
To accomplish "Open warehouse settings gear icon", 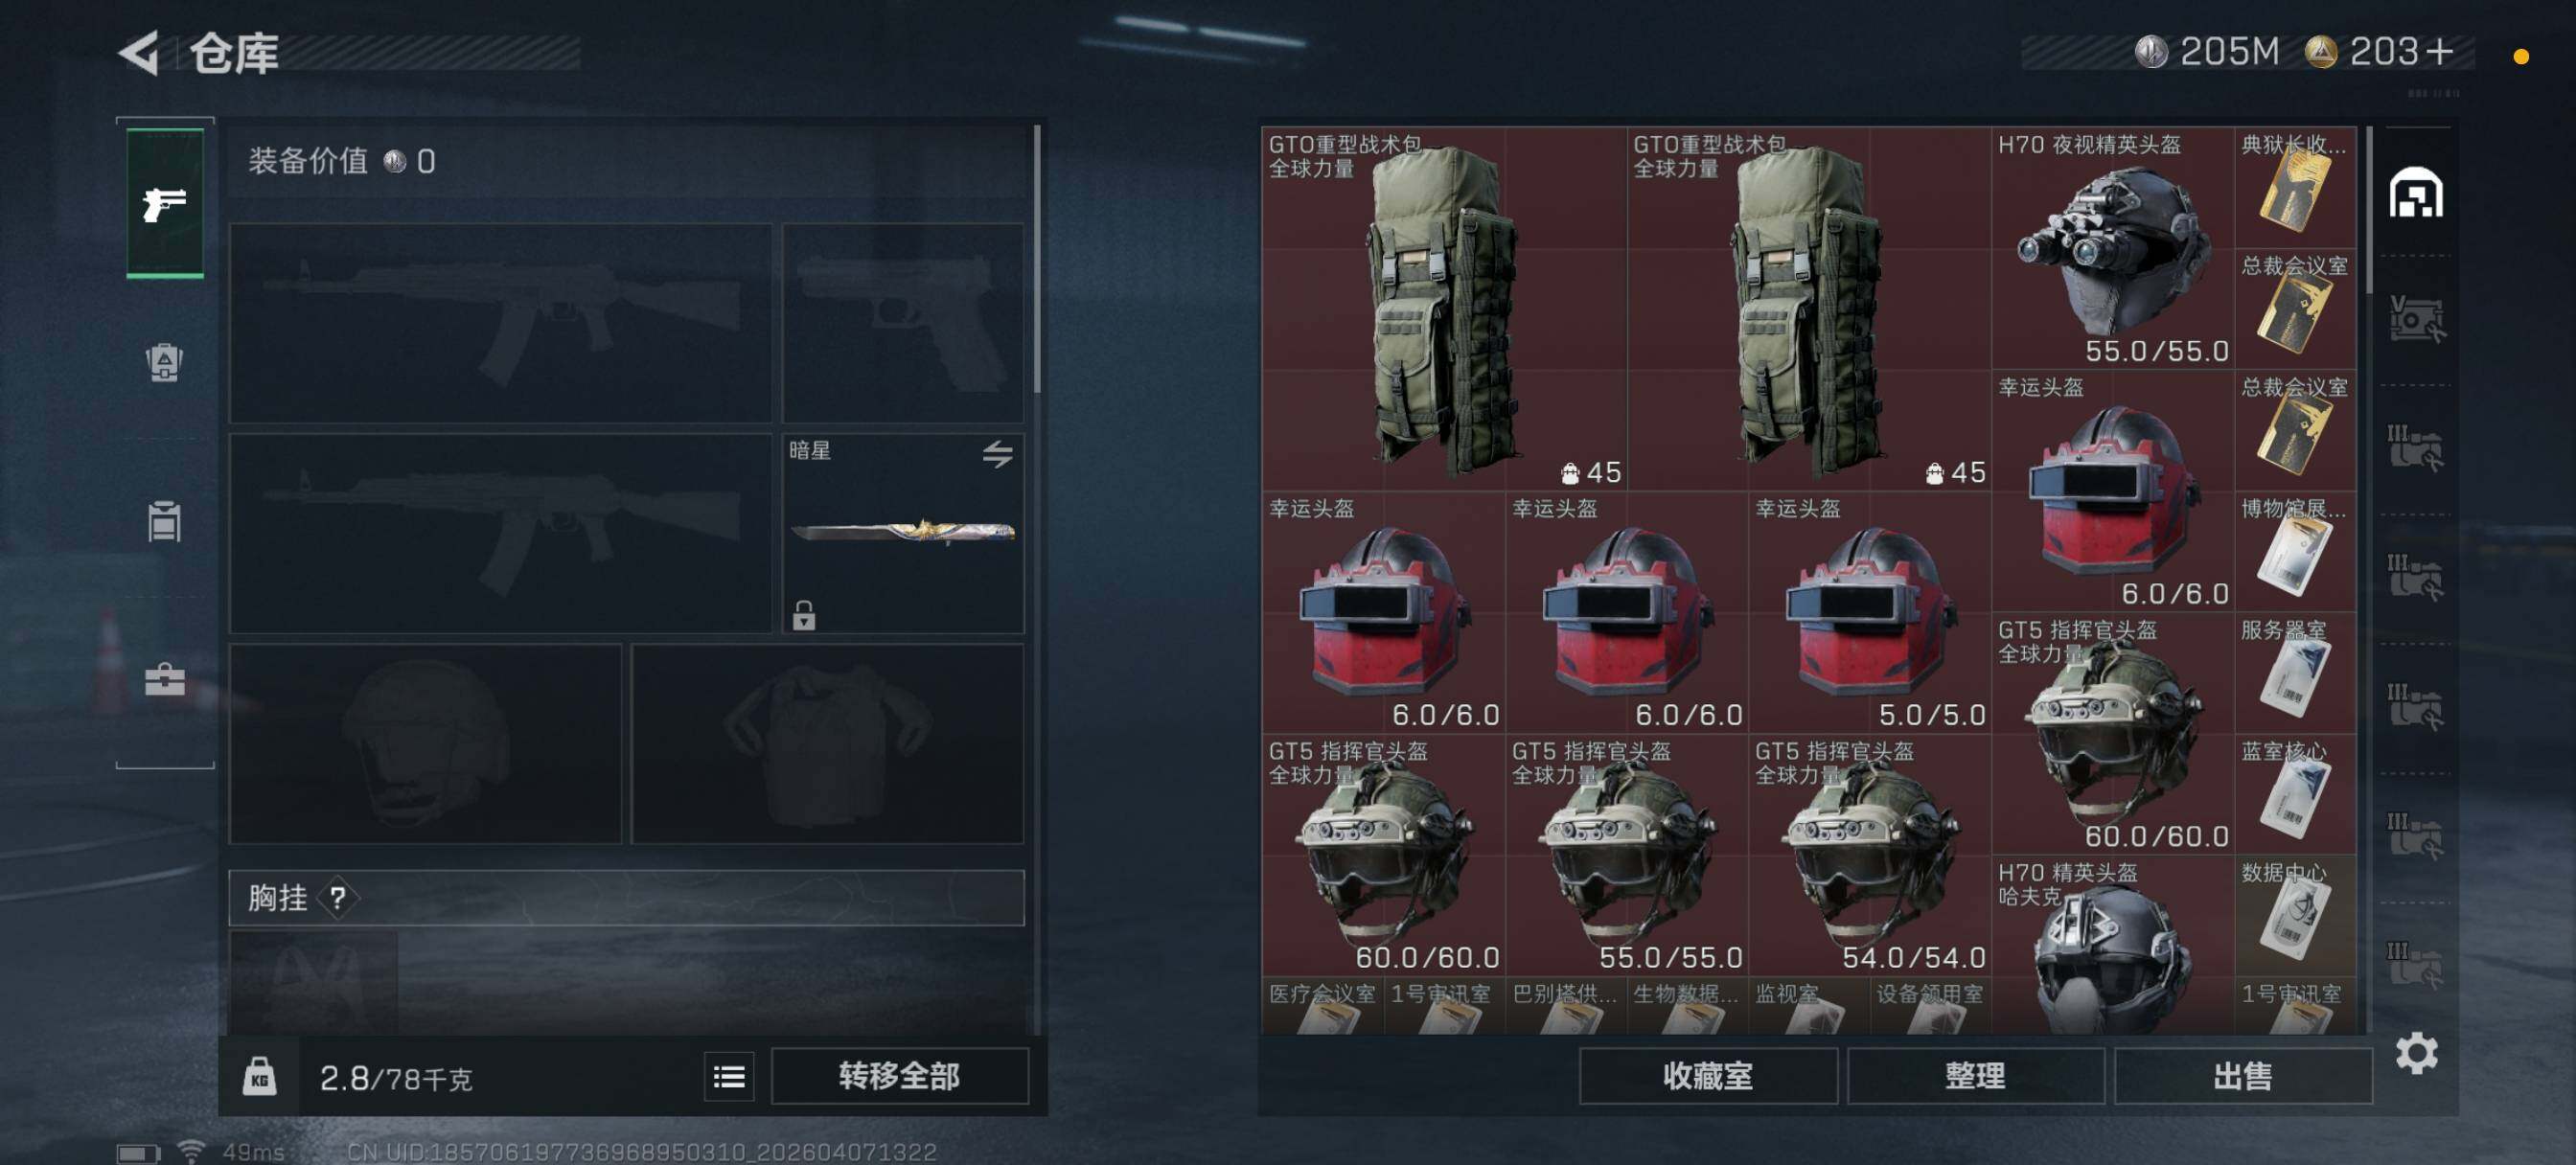I will [2416, 1053].
